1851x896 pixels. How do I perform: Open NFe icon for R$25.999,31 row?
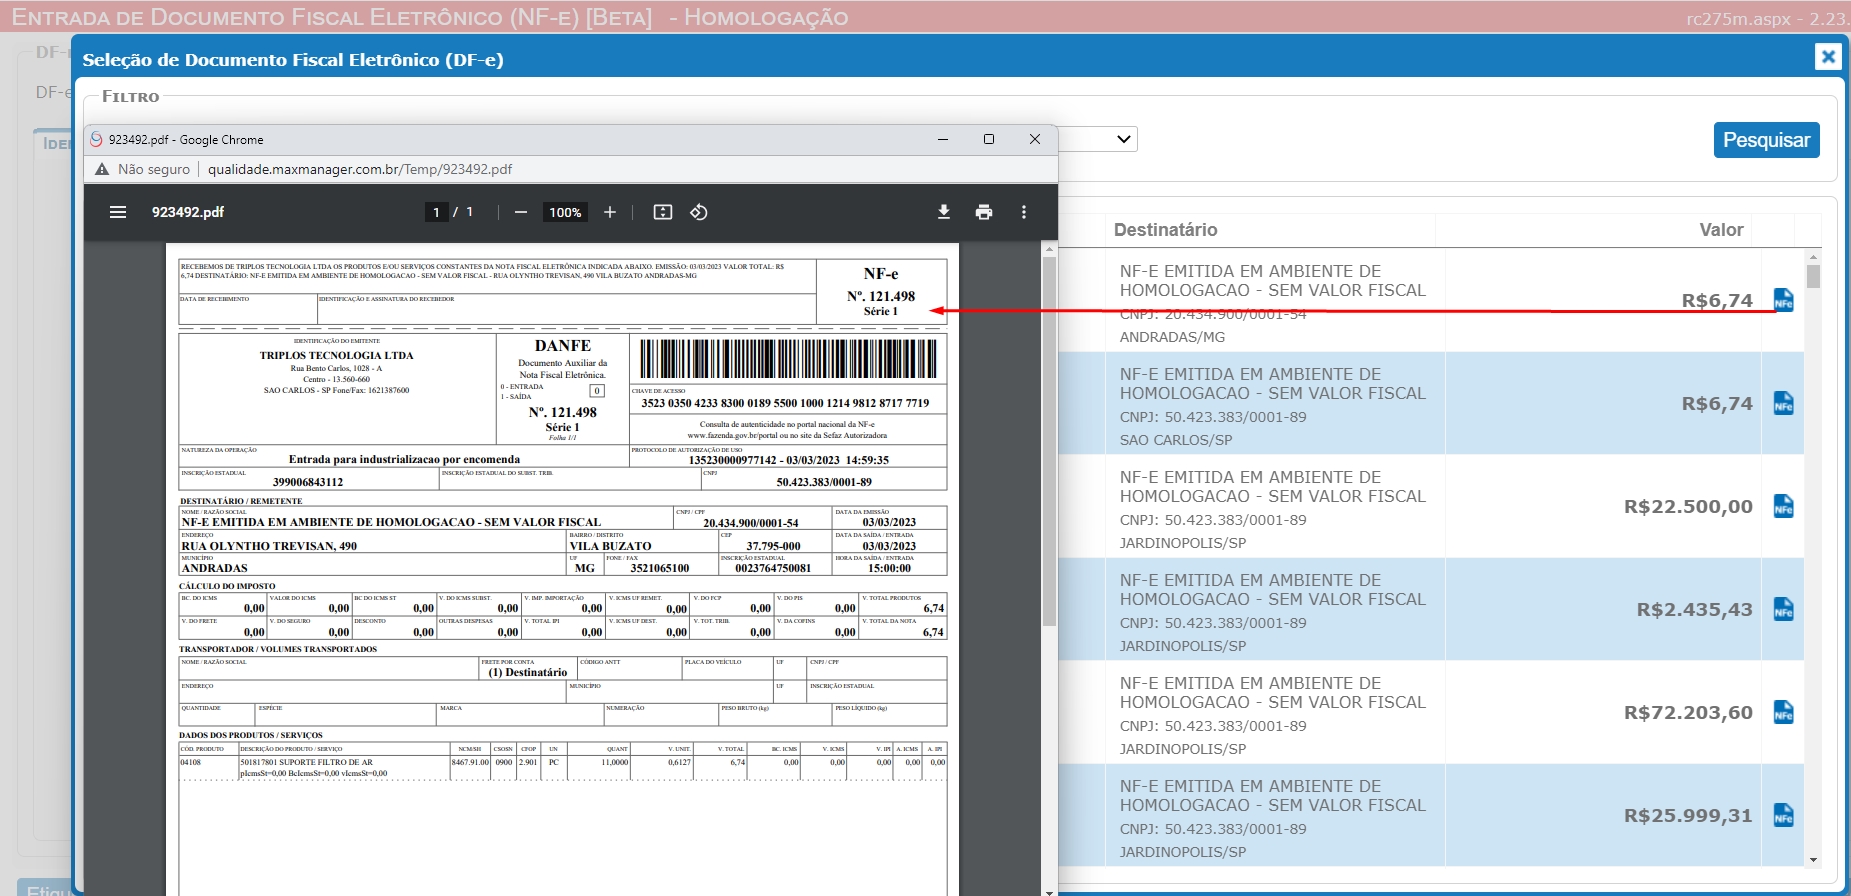point(1783,815)
